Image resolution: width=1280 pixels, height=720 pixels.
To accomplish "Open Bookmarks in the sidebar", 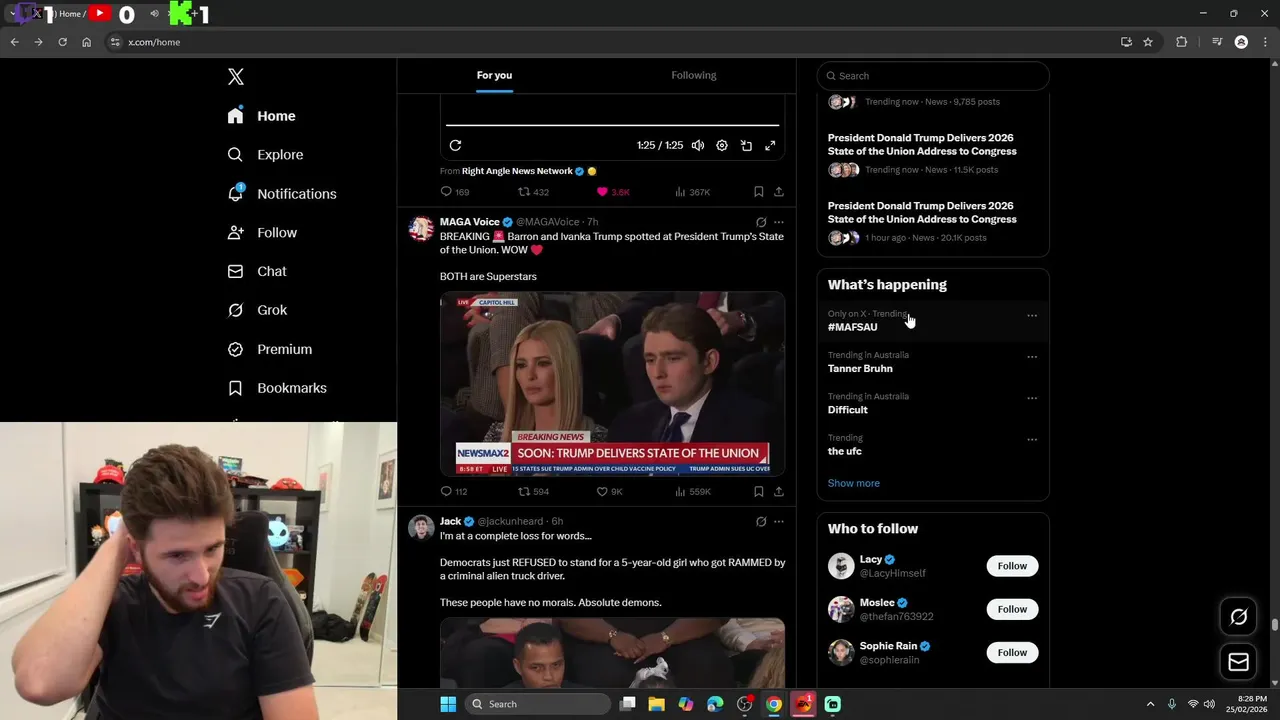I will 278,388.
